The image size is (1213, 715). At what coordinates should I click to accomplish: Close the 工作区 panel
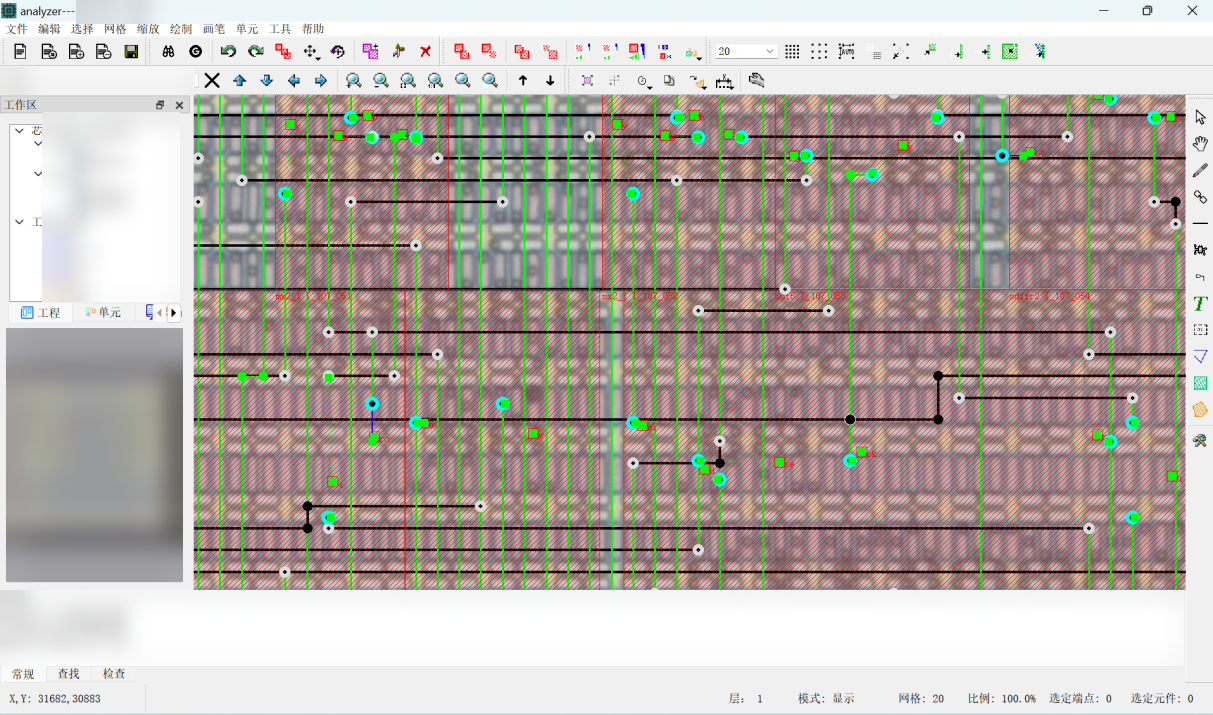tap(180, 105)
